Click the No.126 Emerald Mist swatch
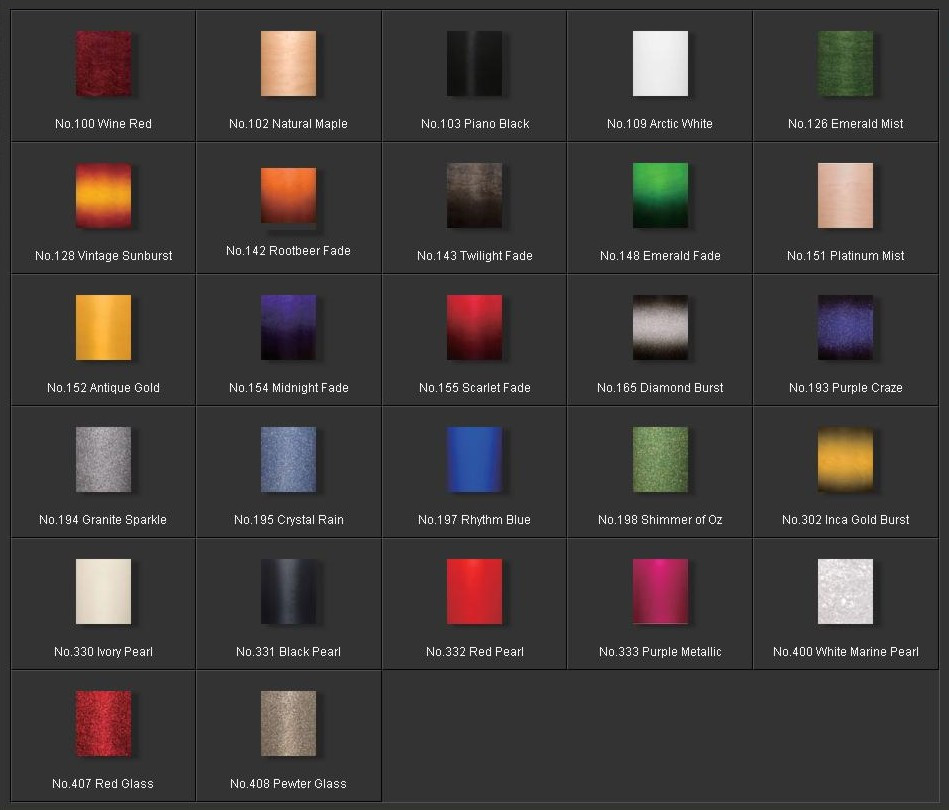 click(x=845, y=64)
